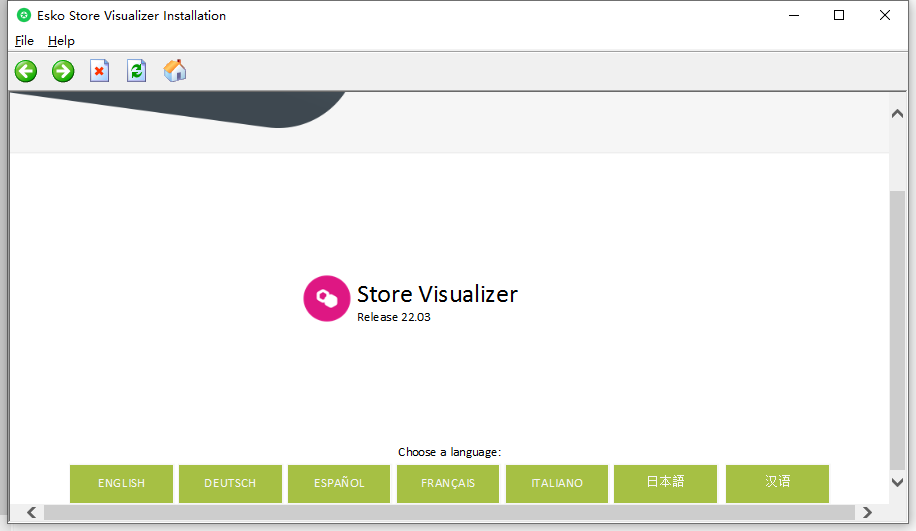Choose ESPAÑOL as the language
This screenshot has height=531, width=916.
click(339, 484)
